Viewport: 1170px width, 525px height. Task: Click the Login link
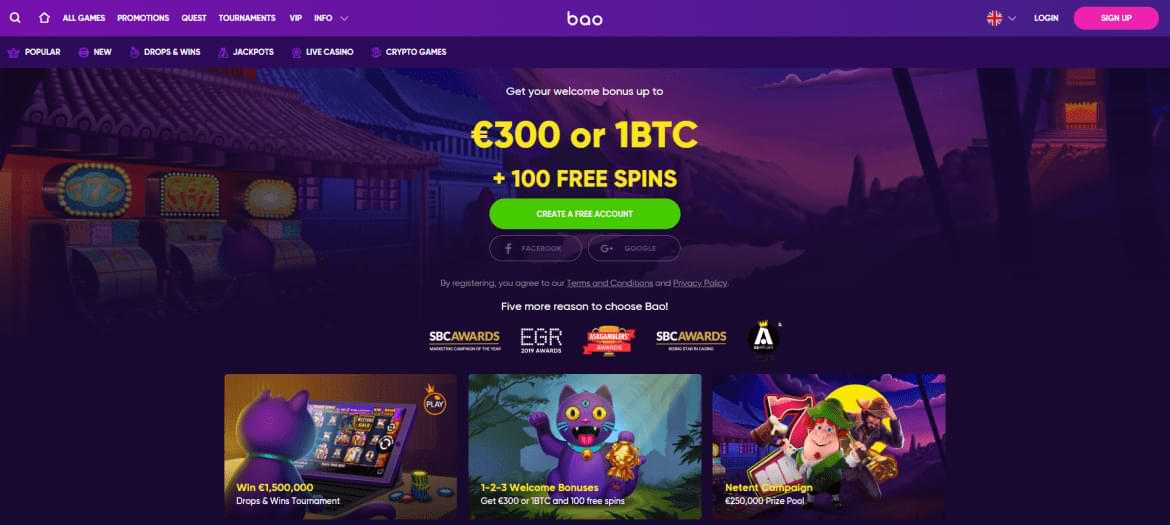[1046, 18]
